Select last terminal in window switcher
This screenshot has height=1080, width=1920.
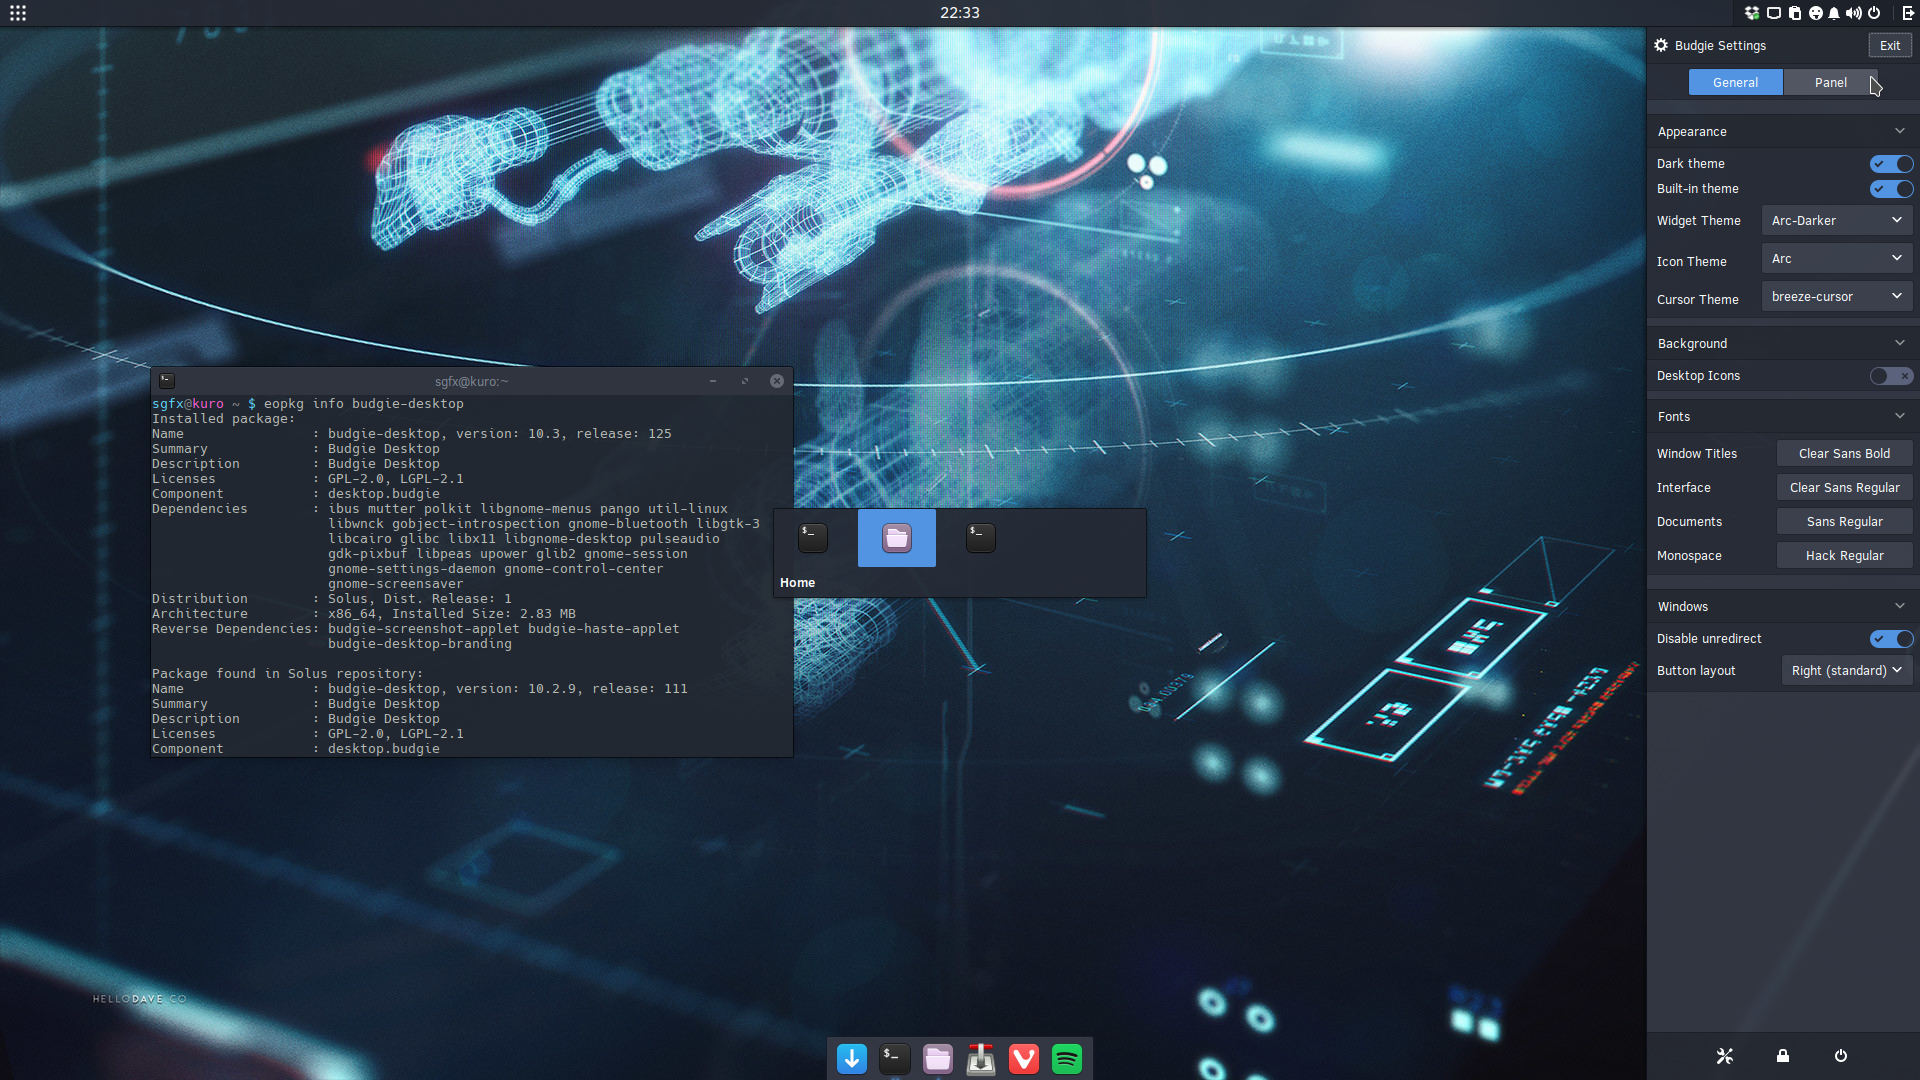[981, 538]
